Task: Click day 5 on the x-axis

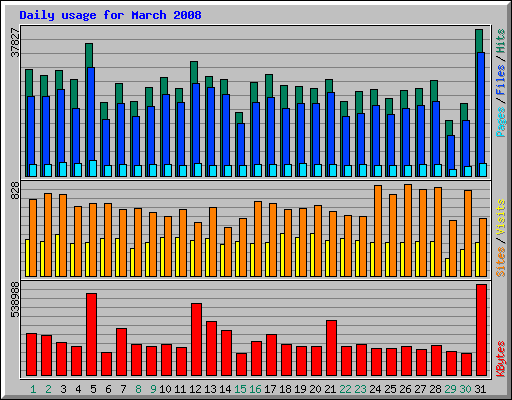Action: tap(93, 389)
